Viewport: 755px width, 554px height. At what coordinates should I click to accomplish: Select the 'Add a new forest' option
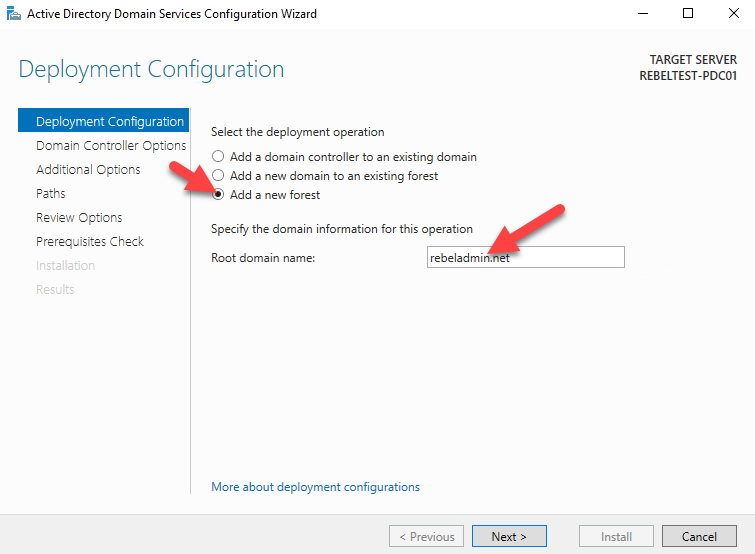tap(218, 195)
